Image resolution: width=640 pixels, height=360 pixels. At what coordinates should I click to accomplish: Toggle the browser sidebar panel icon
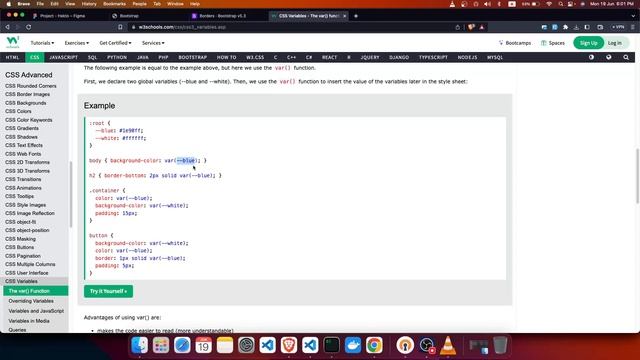(587, 27)
